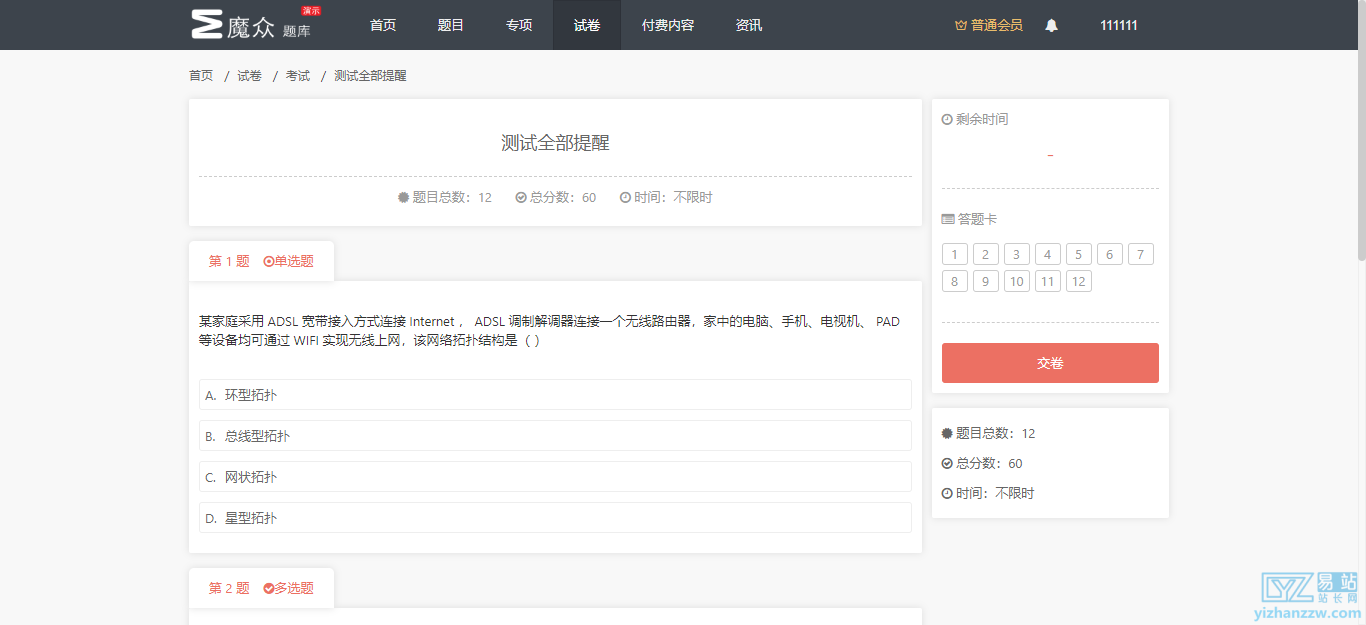Click the checkmark icon beside 总分数
This screenshot has width=1366, height=625.
[946, 463]
